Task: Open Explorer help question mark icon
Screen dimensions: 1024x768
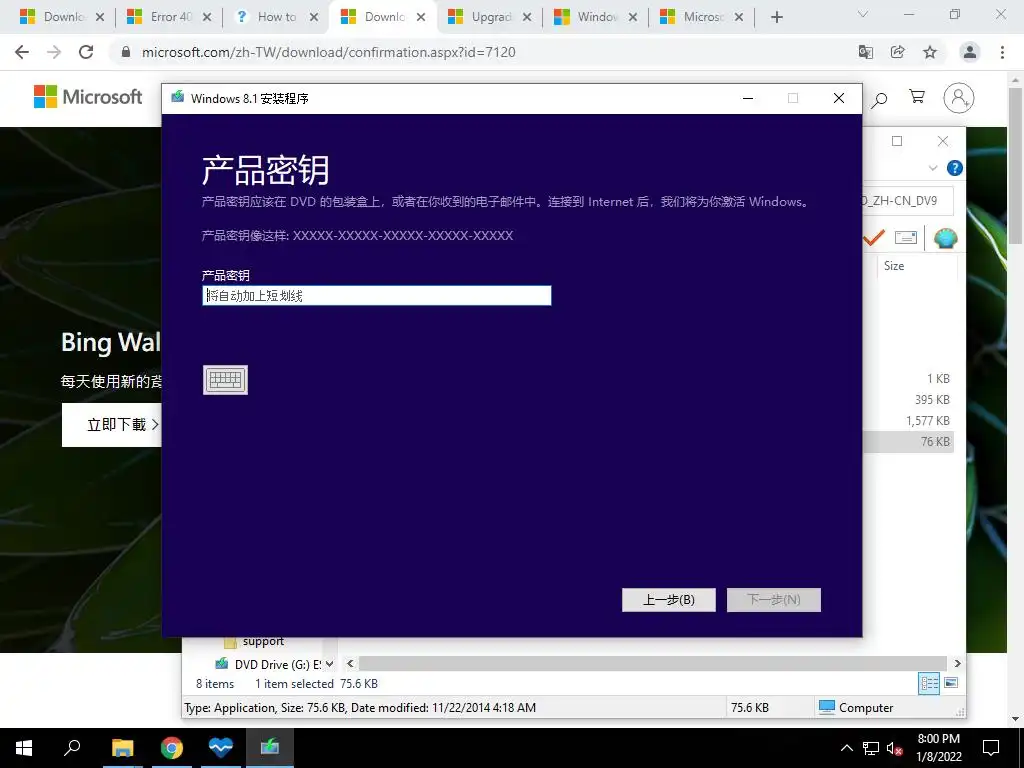Action: (x=955, y=168)
